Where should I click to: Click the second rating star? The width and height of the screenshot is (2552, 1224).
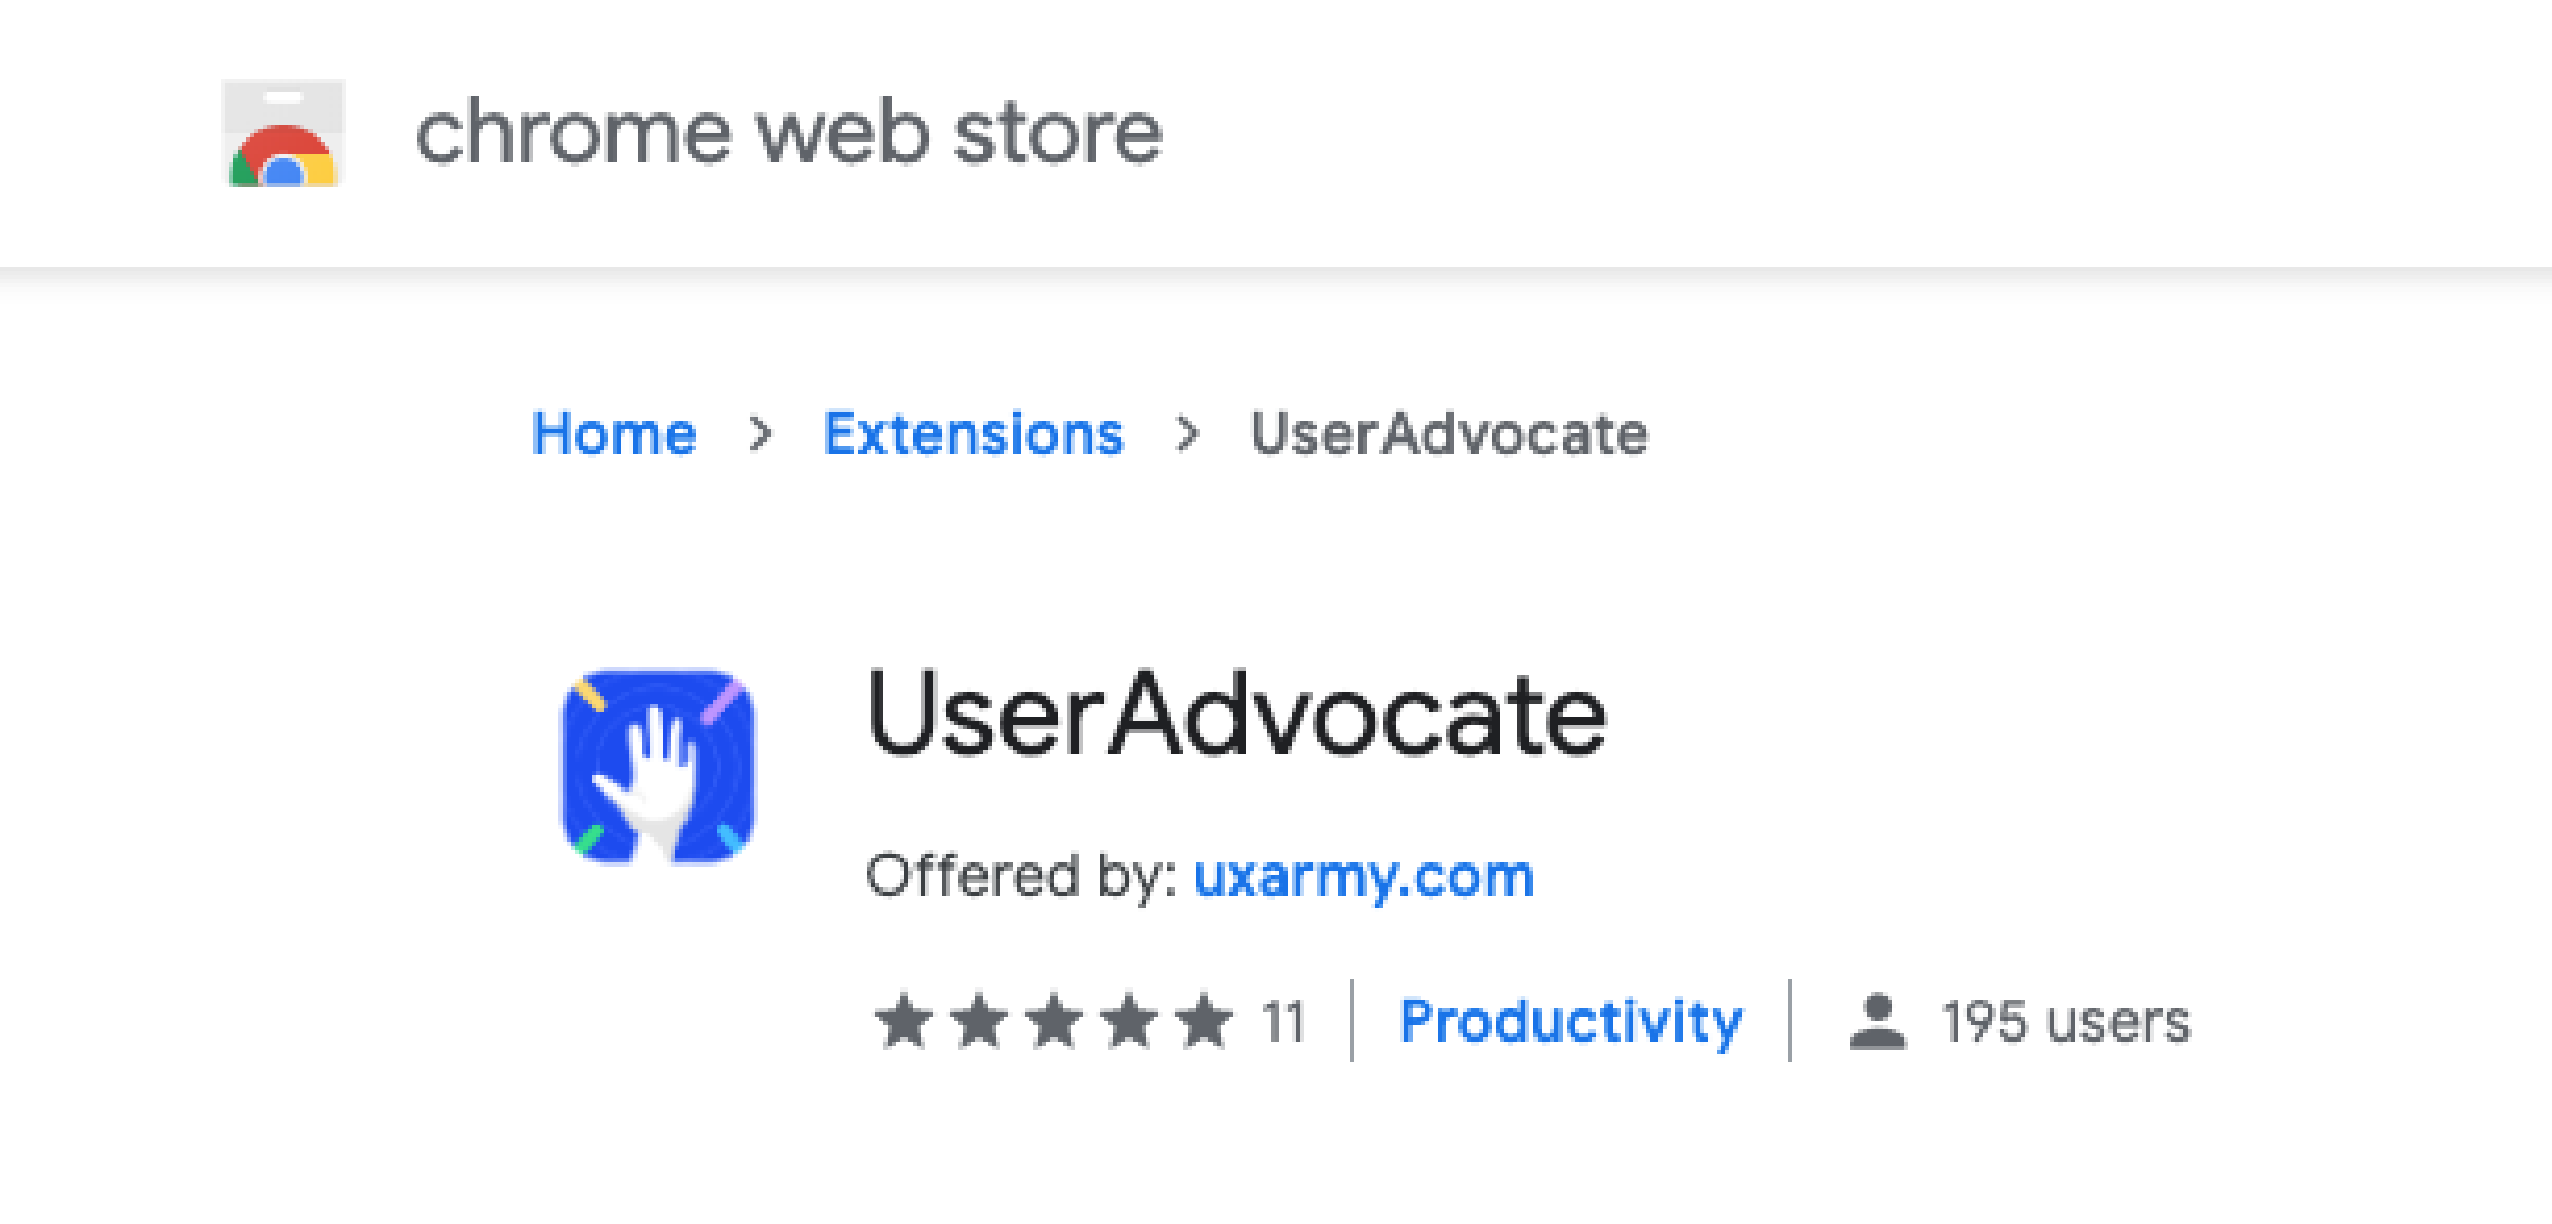(979, 1022)
